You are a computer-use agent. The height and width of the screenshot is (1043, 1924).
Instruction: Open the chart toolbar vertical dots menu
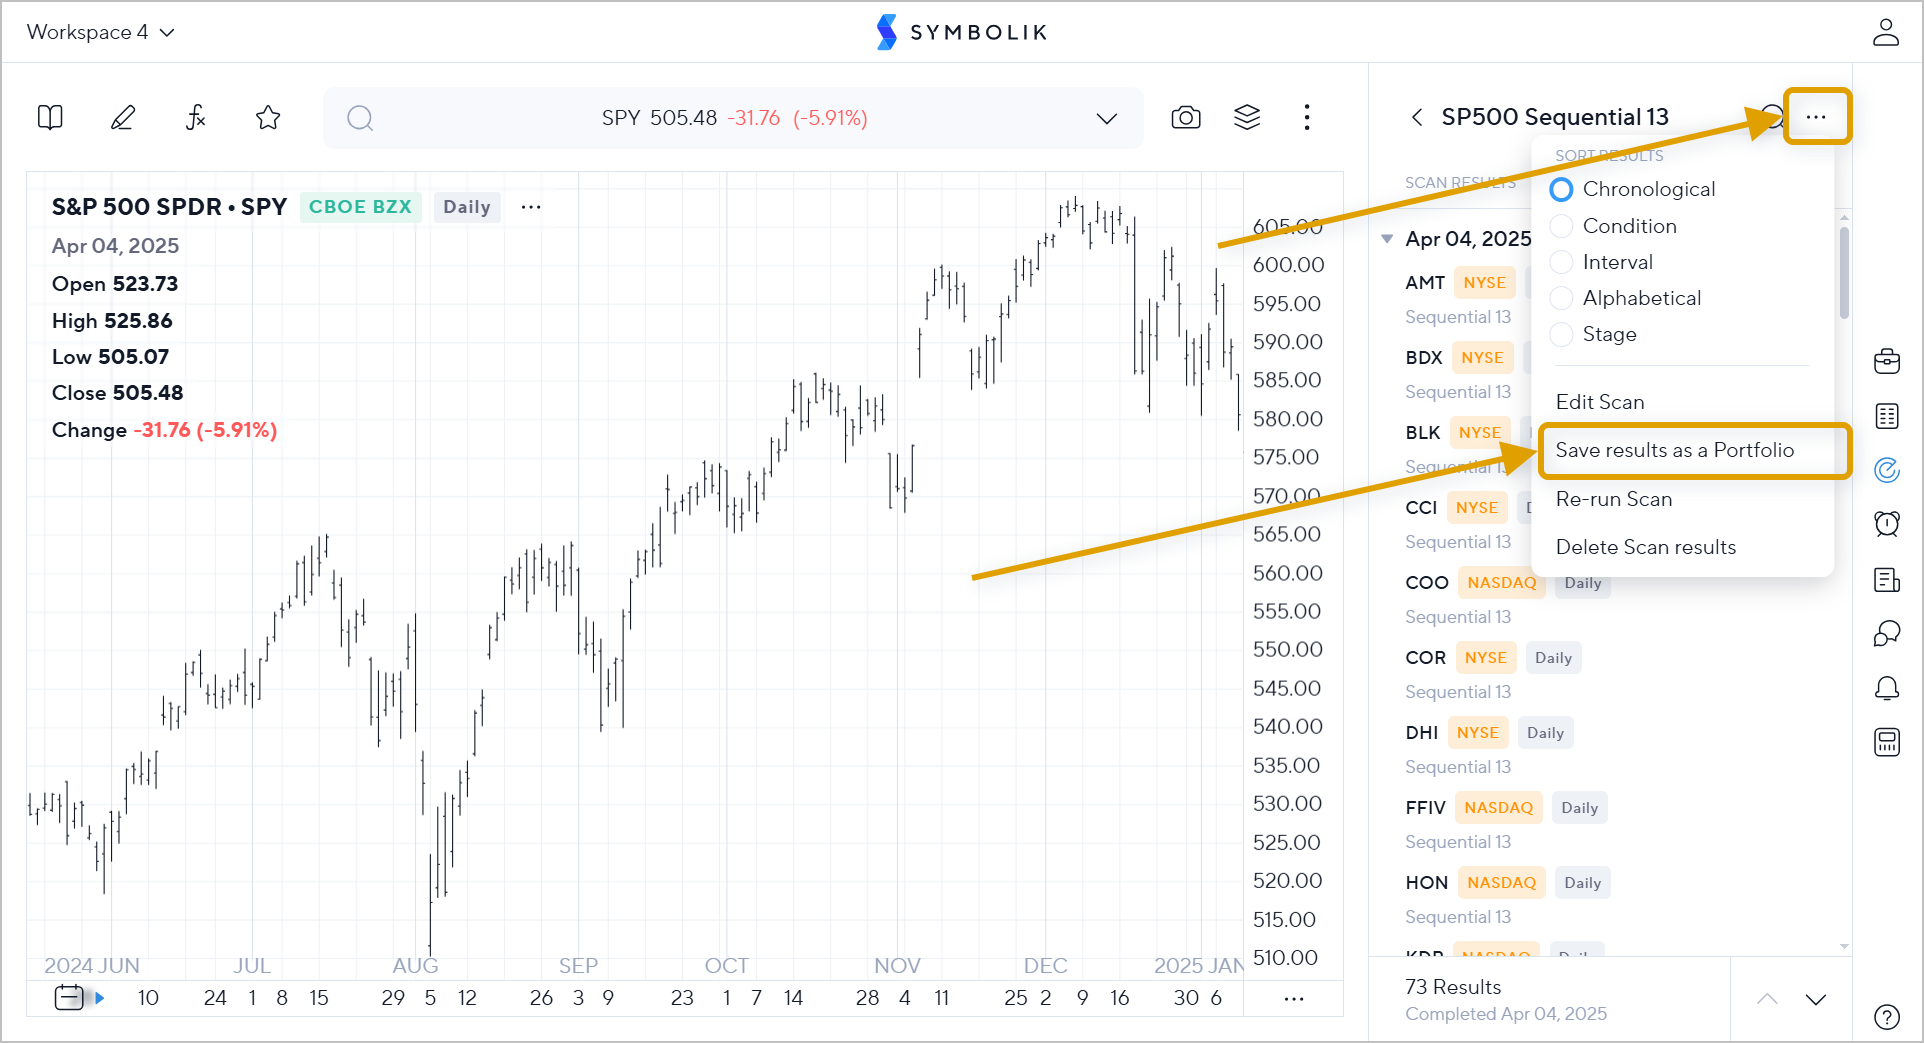point(1307,118)
